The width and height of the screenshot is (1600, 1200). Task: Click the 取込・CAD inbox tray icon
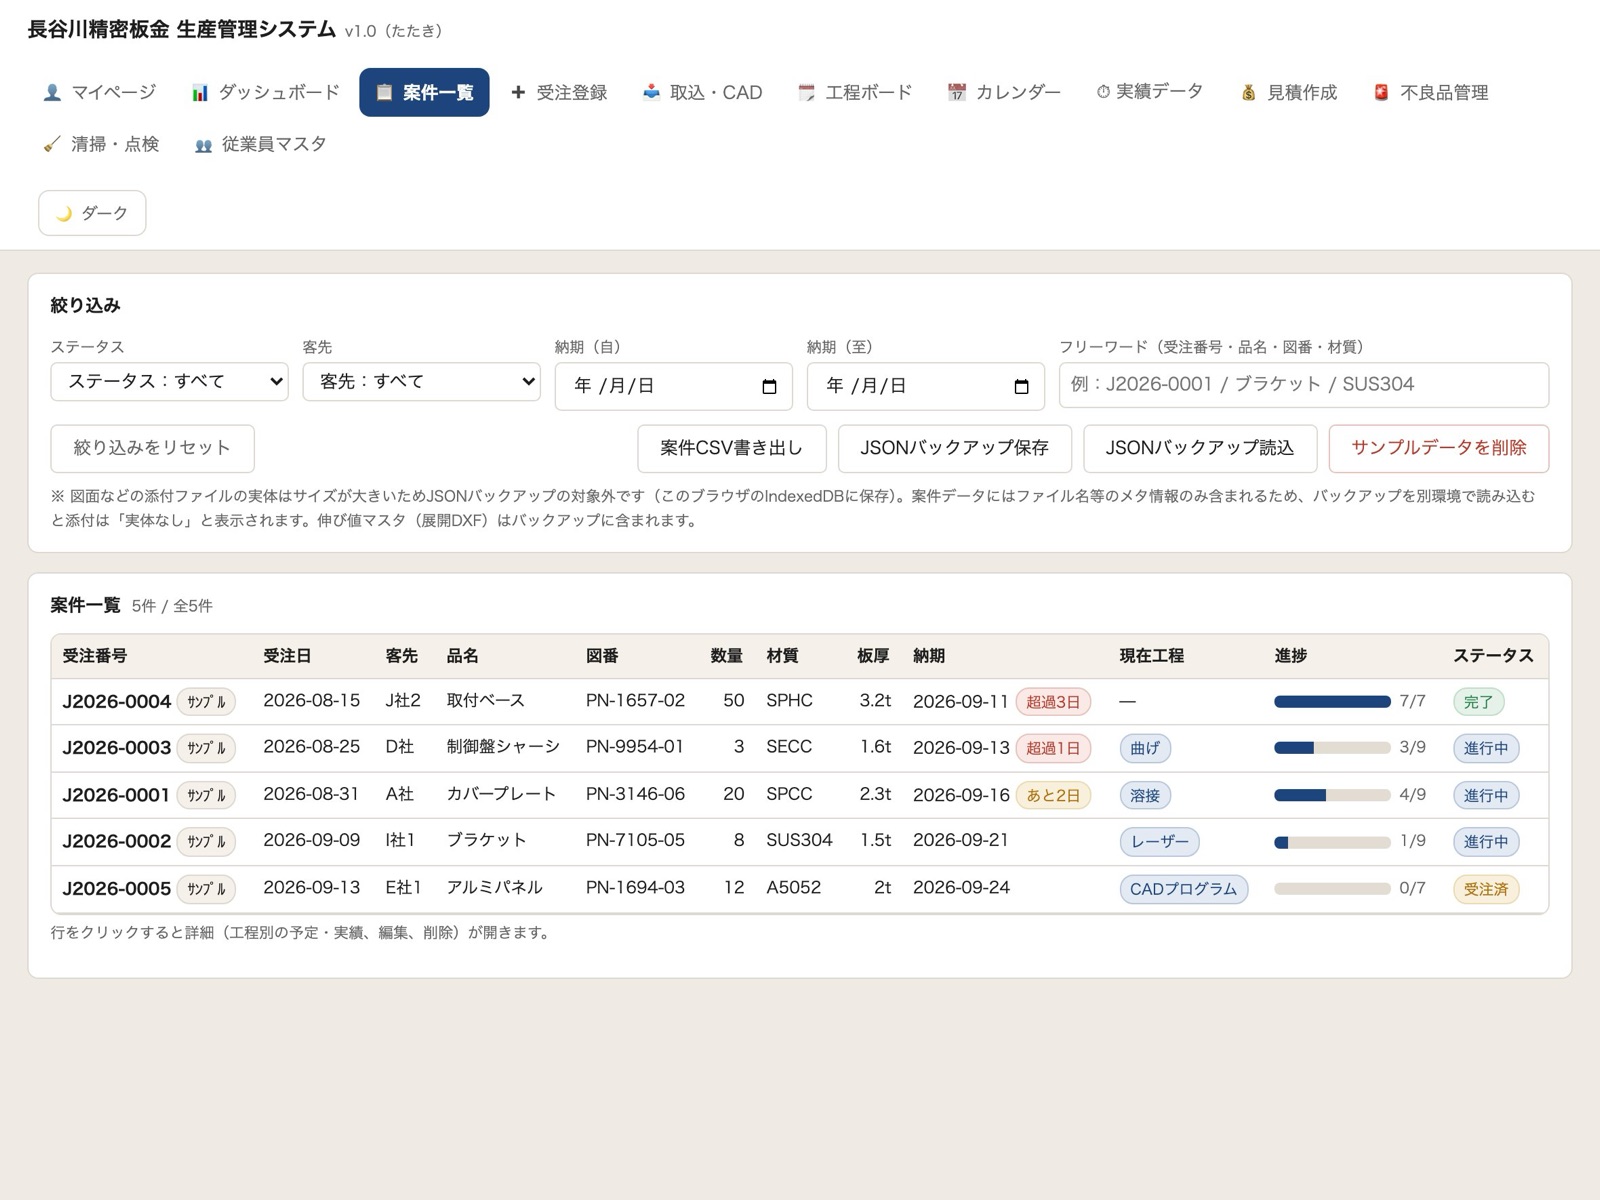(651, 93)
